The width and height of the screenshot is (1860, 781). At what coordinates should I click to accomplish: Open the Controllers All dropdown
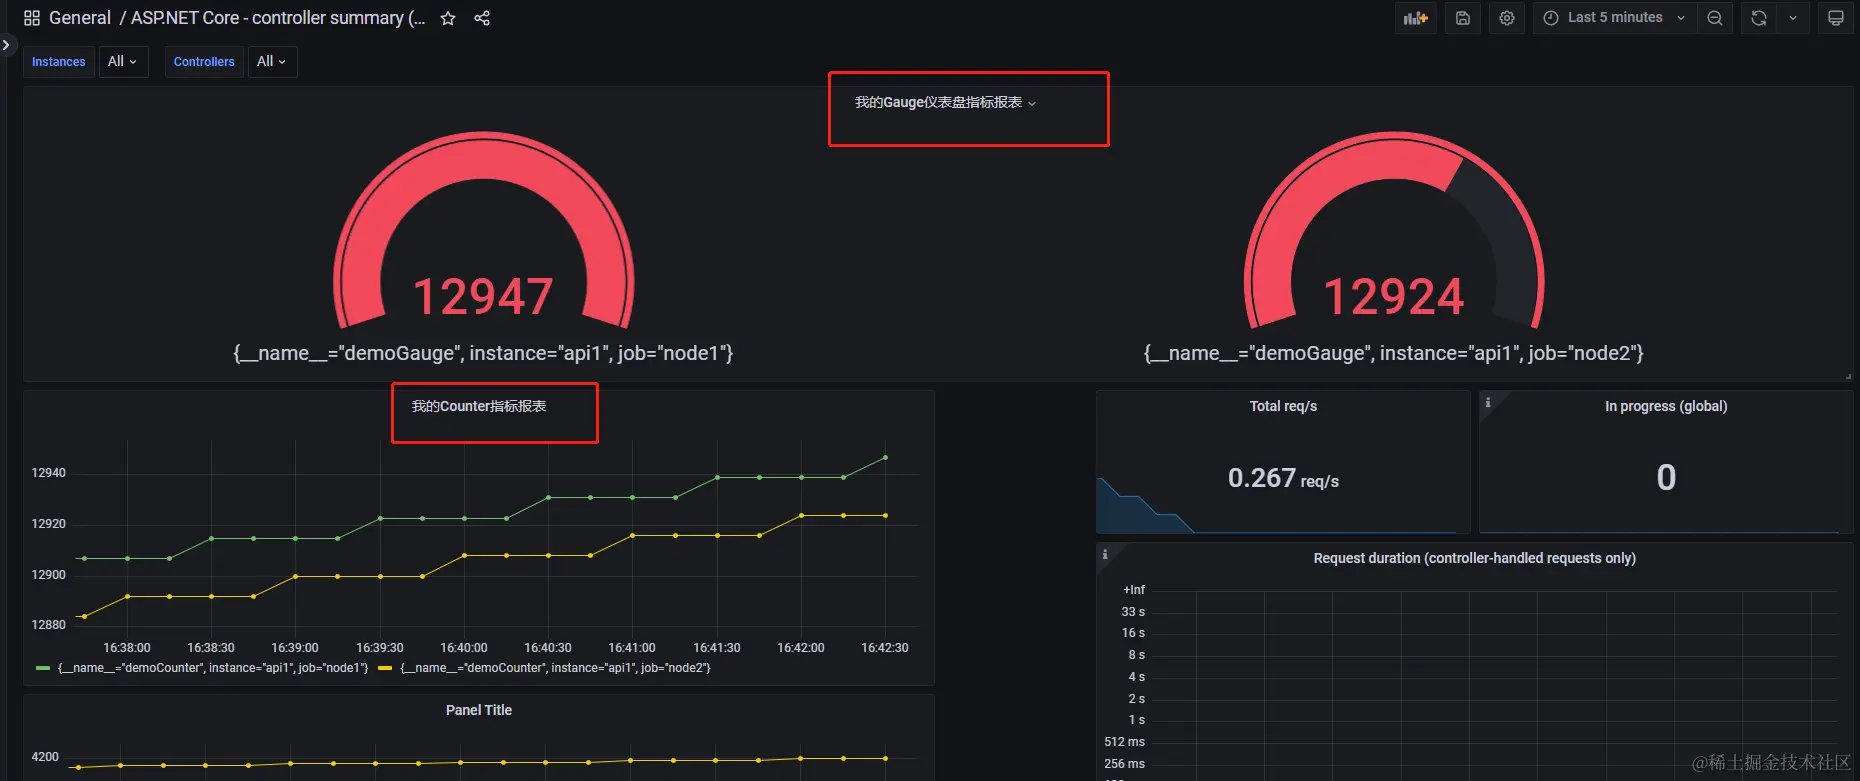(x=272, y=61)
